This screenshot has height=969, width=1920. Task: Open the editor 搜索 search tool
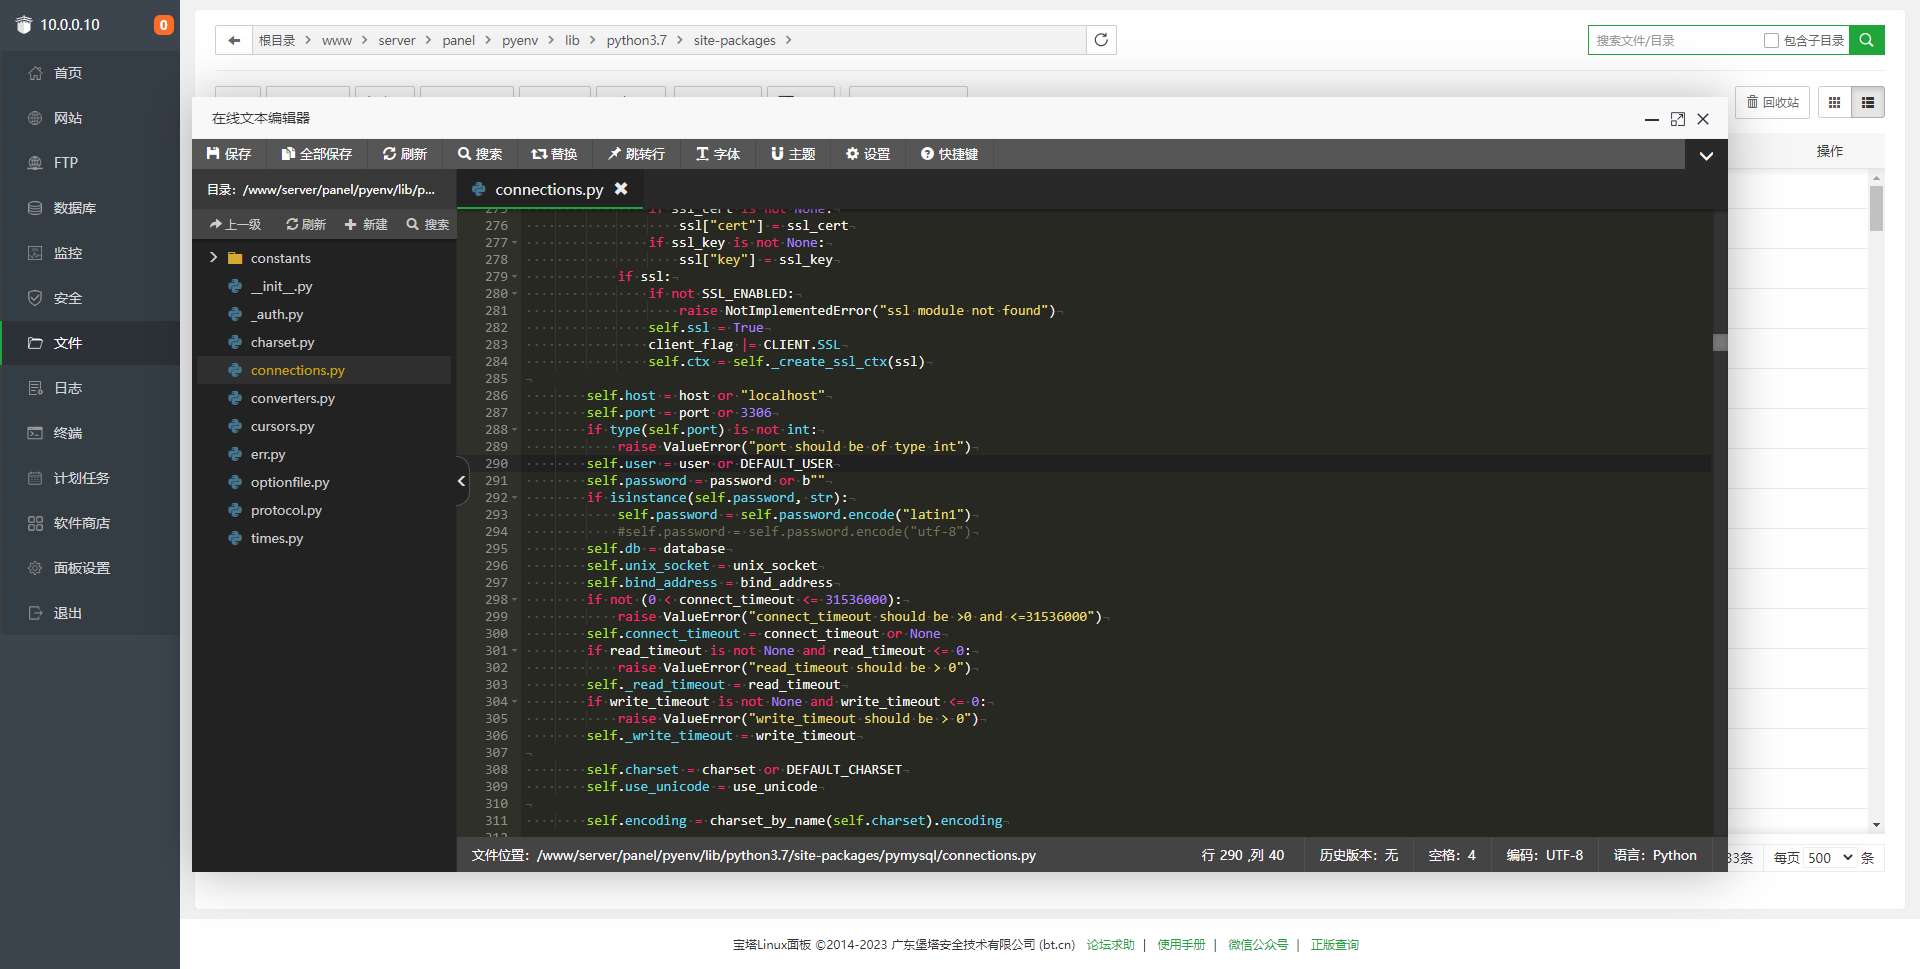click(x=480, y=154)
